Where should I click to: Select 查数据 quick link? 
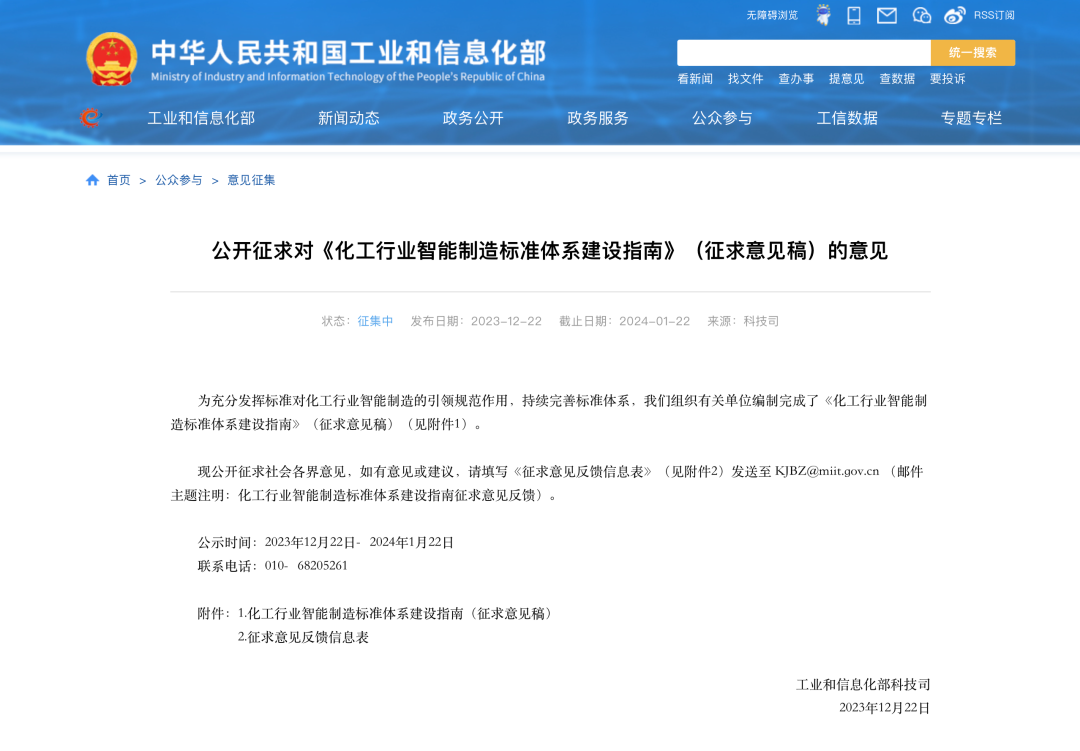coord(897,79)
